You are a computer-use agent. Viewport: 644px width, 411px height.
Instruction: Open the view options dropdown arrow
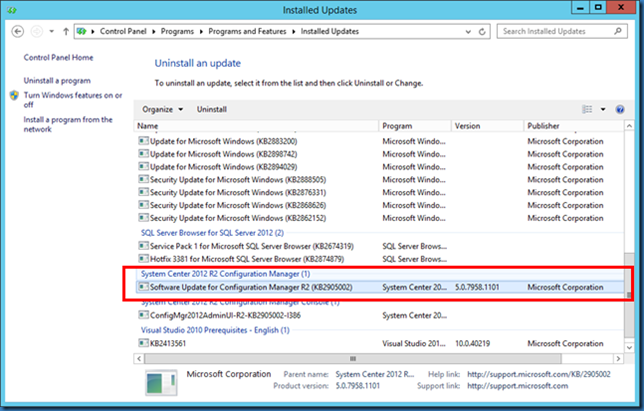coord(603,109)
